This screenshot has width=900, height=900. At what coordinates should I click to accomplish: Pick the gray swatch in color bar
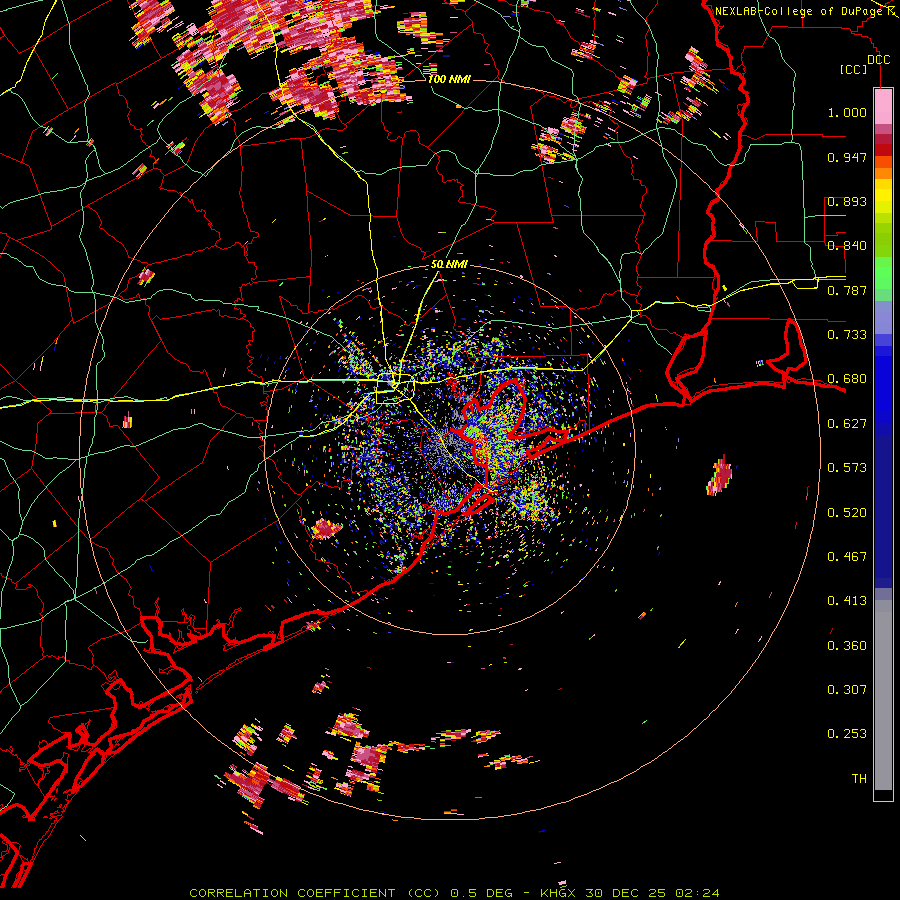pos(883,695)
